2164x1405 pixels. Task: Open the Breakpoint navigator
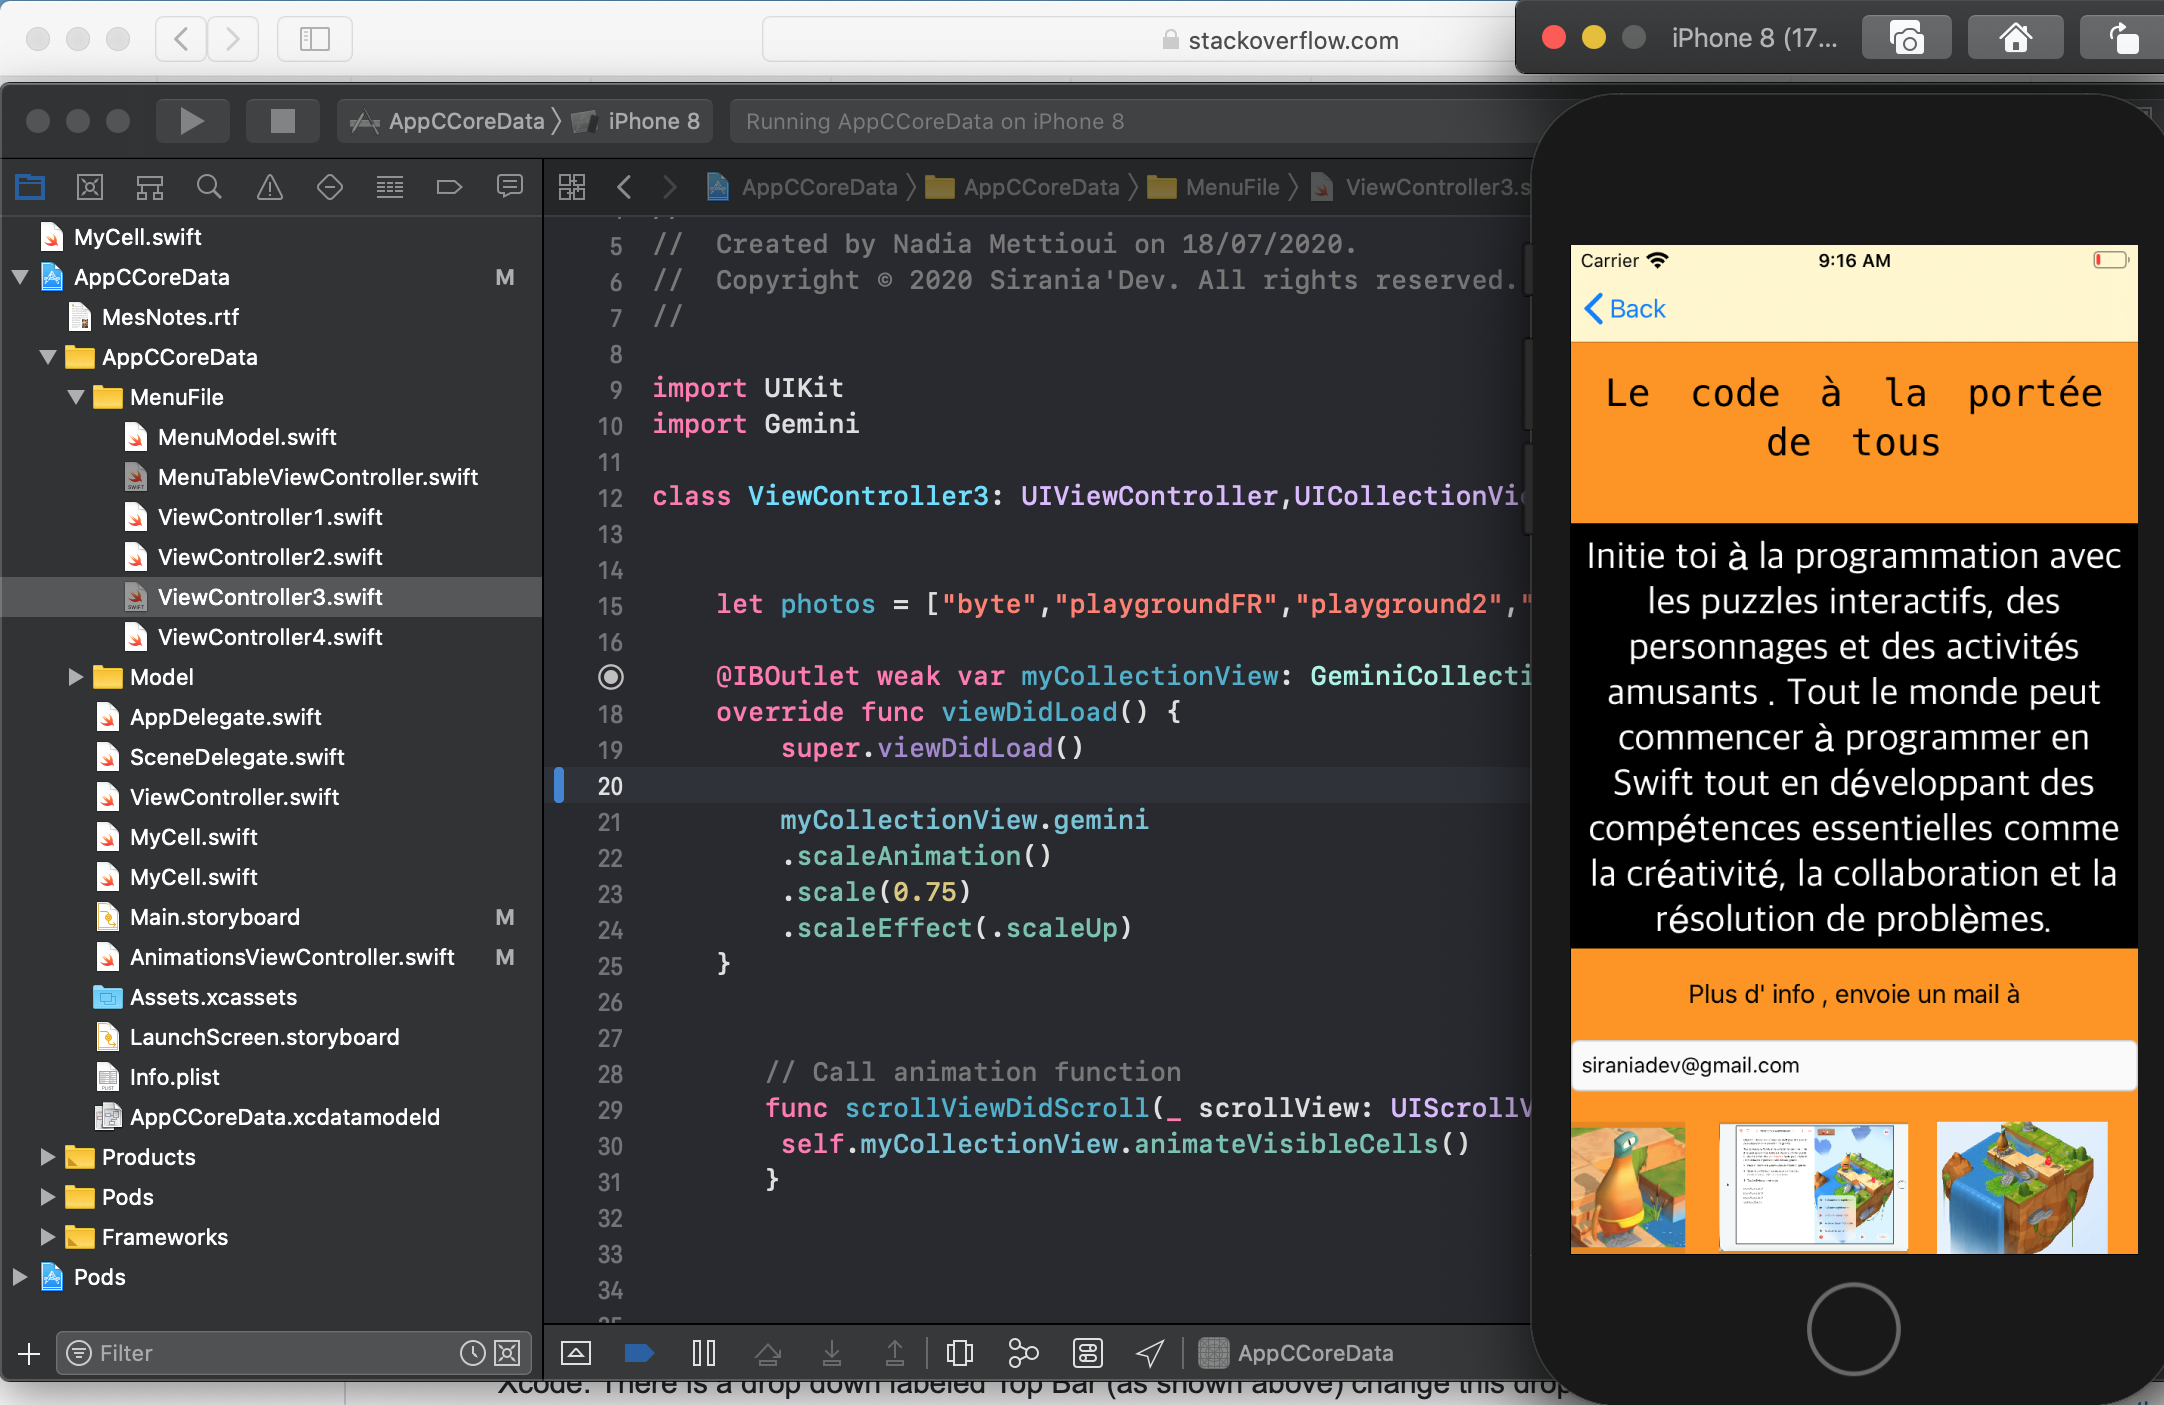coord(450,187)
